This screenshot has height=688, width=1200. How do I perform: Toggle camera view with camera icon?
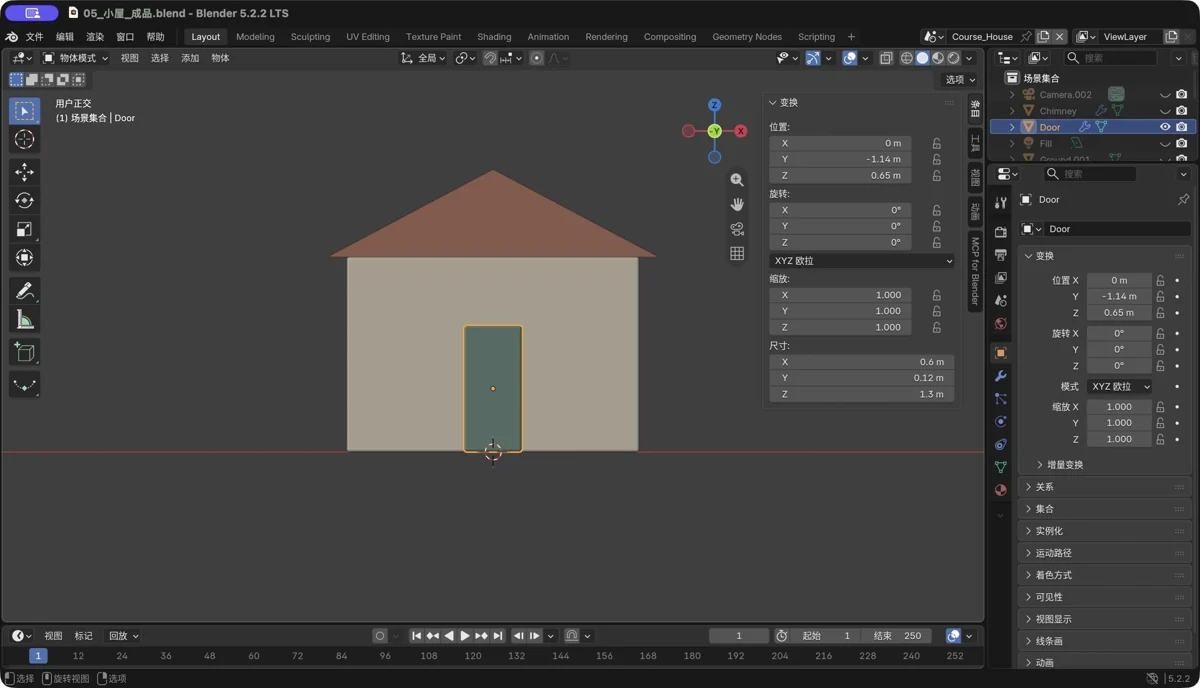coord(737,229)
